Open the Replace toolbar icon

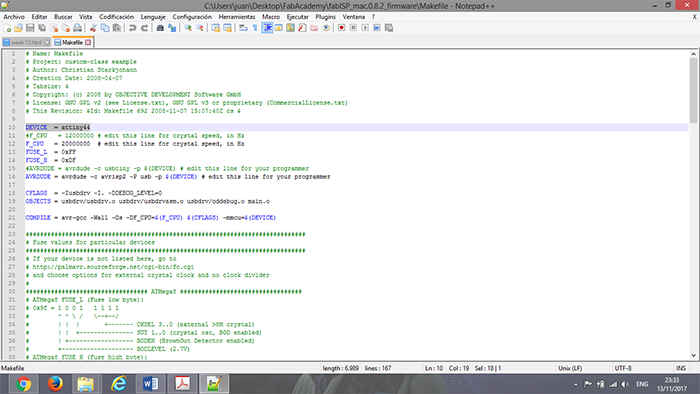pos(172,28)
